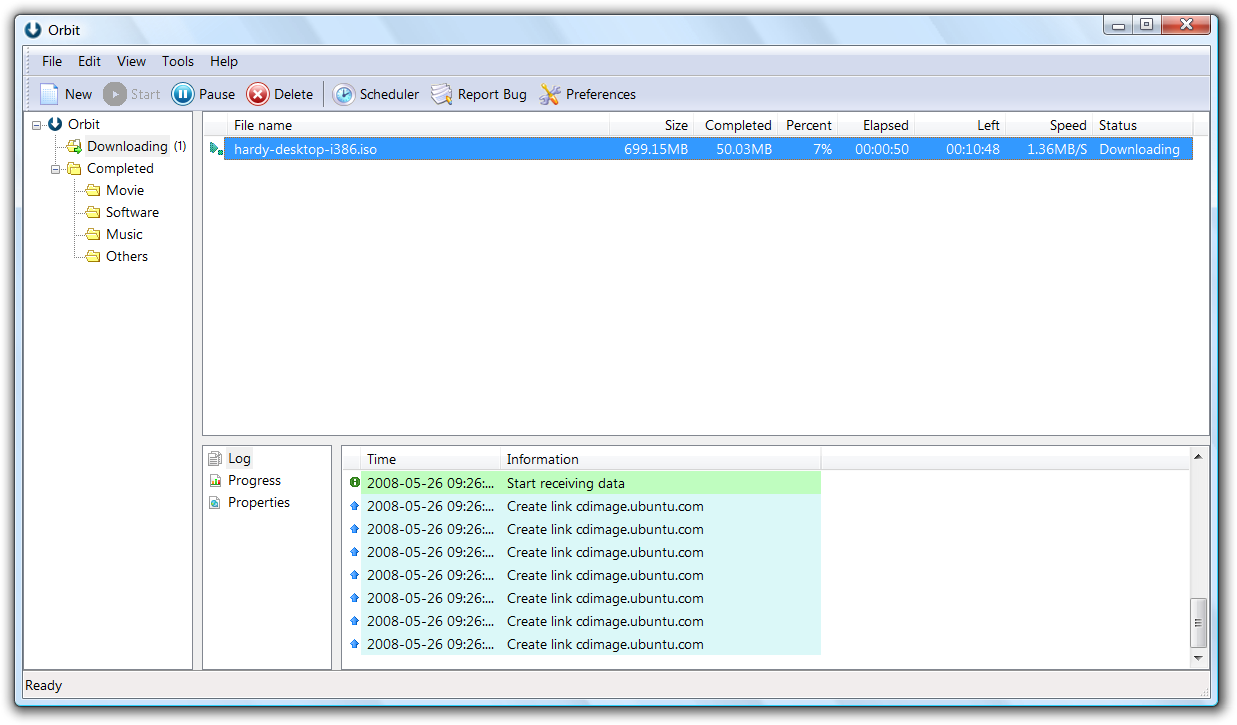The width and height of the screenshot is (1237, 725).
Task: Sort by Elapsed column header
Action: point(875,125)
